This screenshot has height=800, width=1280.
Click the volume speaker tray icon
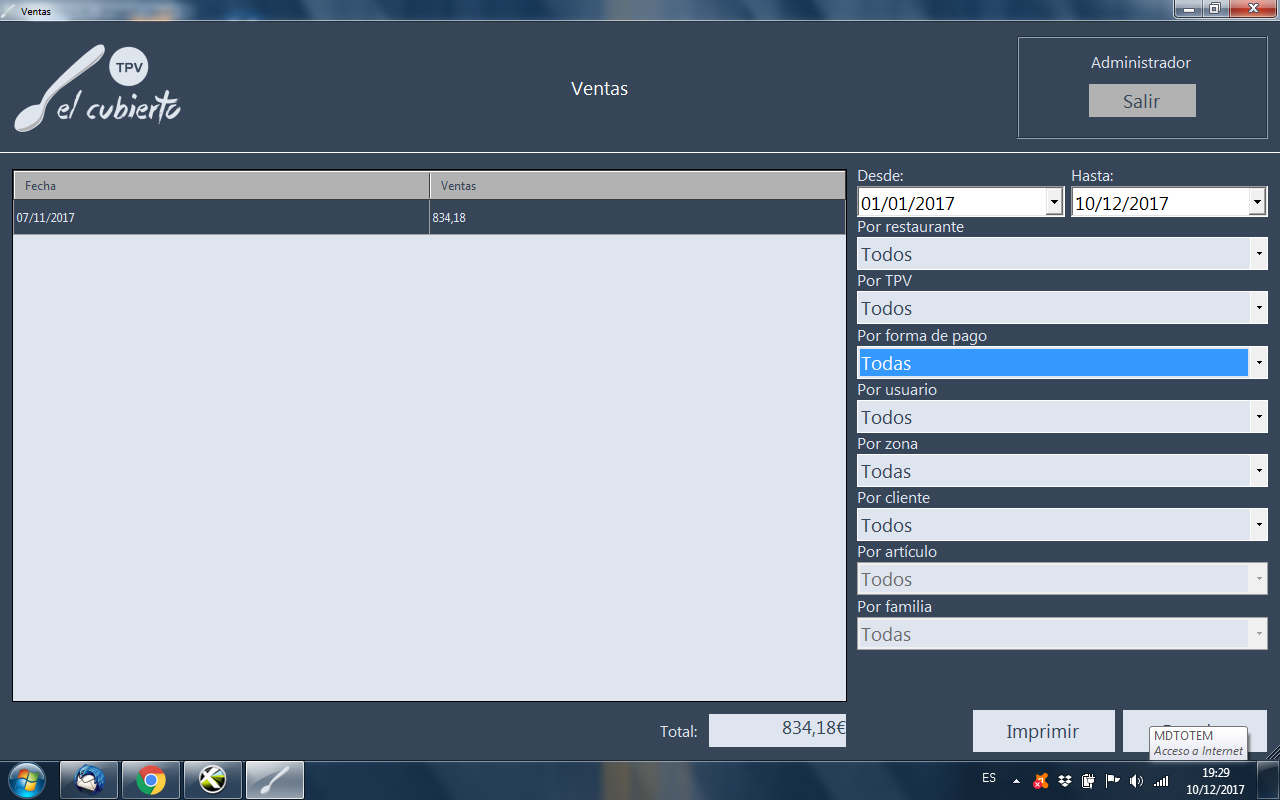(x=1136, y=780)
